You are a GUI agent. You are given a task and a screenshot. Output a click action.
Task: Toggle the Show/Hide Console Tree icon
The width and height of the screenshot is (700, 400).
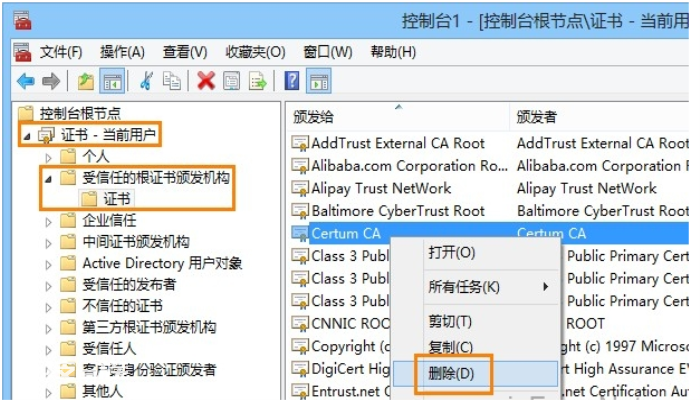112,81
